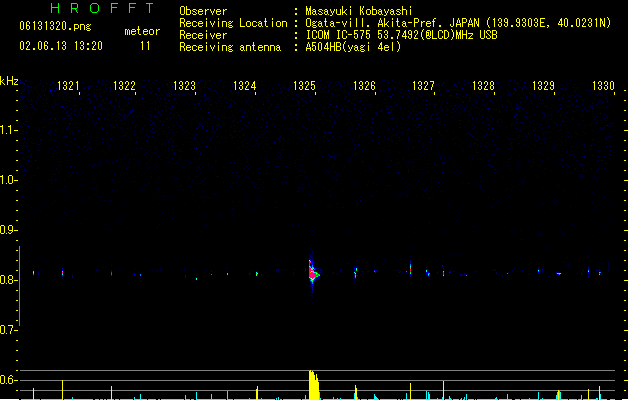Select the file name 06131320.png

click(55, 26)
